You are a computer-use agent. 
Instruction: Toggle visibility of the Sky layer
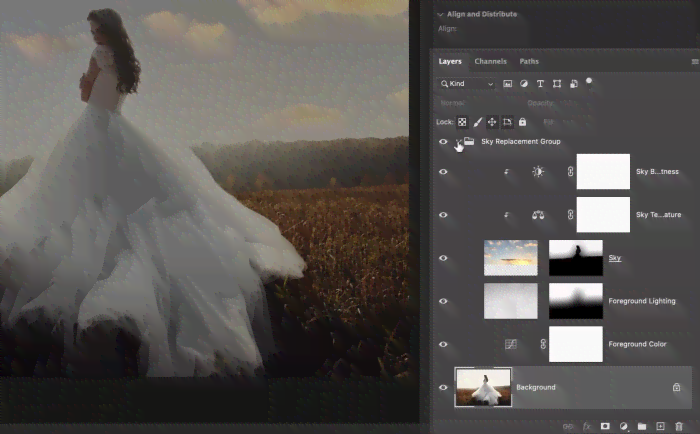pyautogui.click(x=443, y=258)
